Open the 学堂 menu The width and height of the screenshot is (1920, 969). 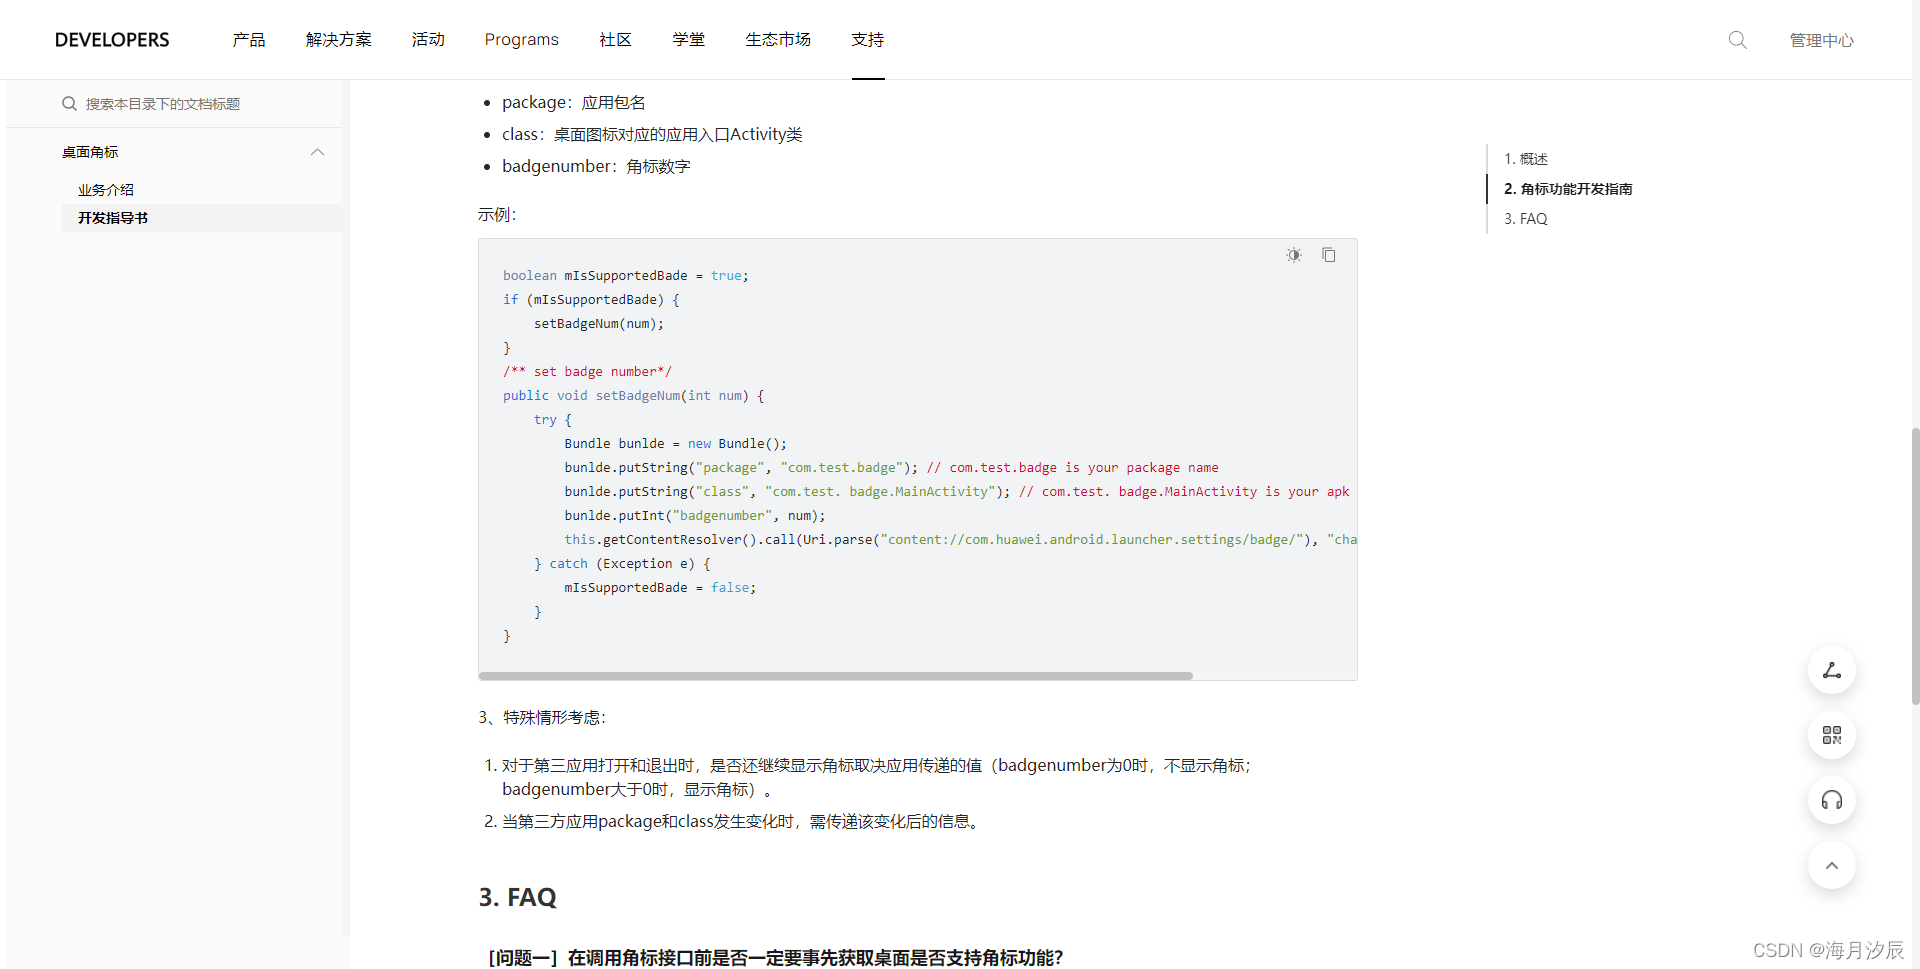click(689, 40)
